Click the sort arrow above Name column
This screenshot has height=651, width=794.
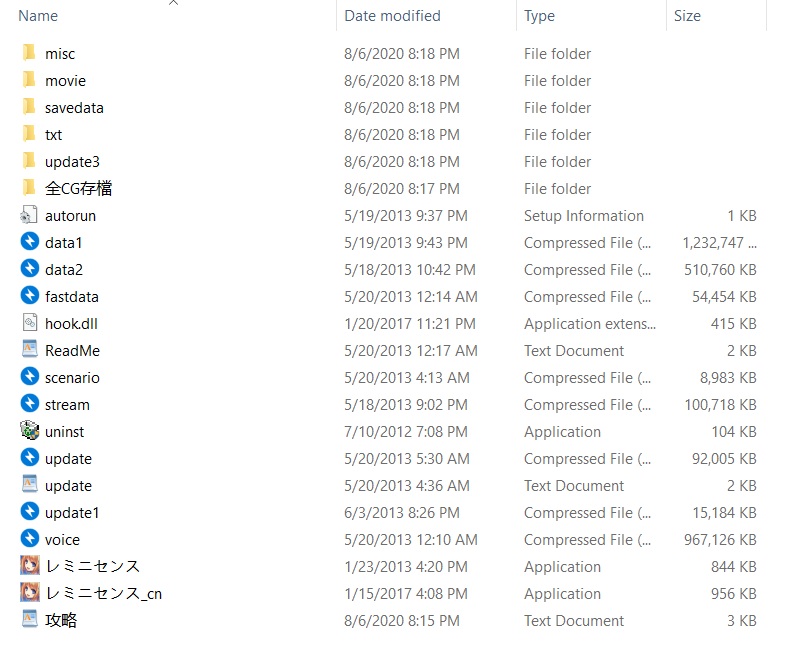click(173, 4)
